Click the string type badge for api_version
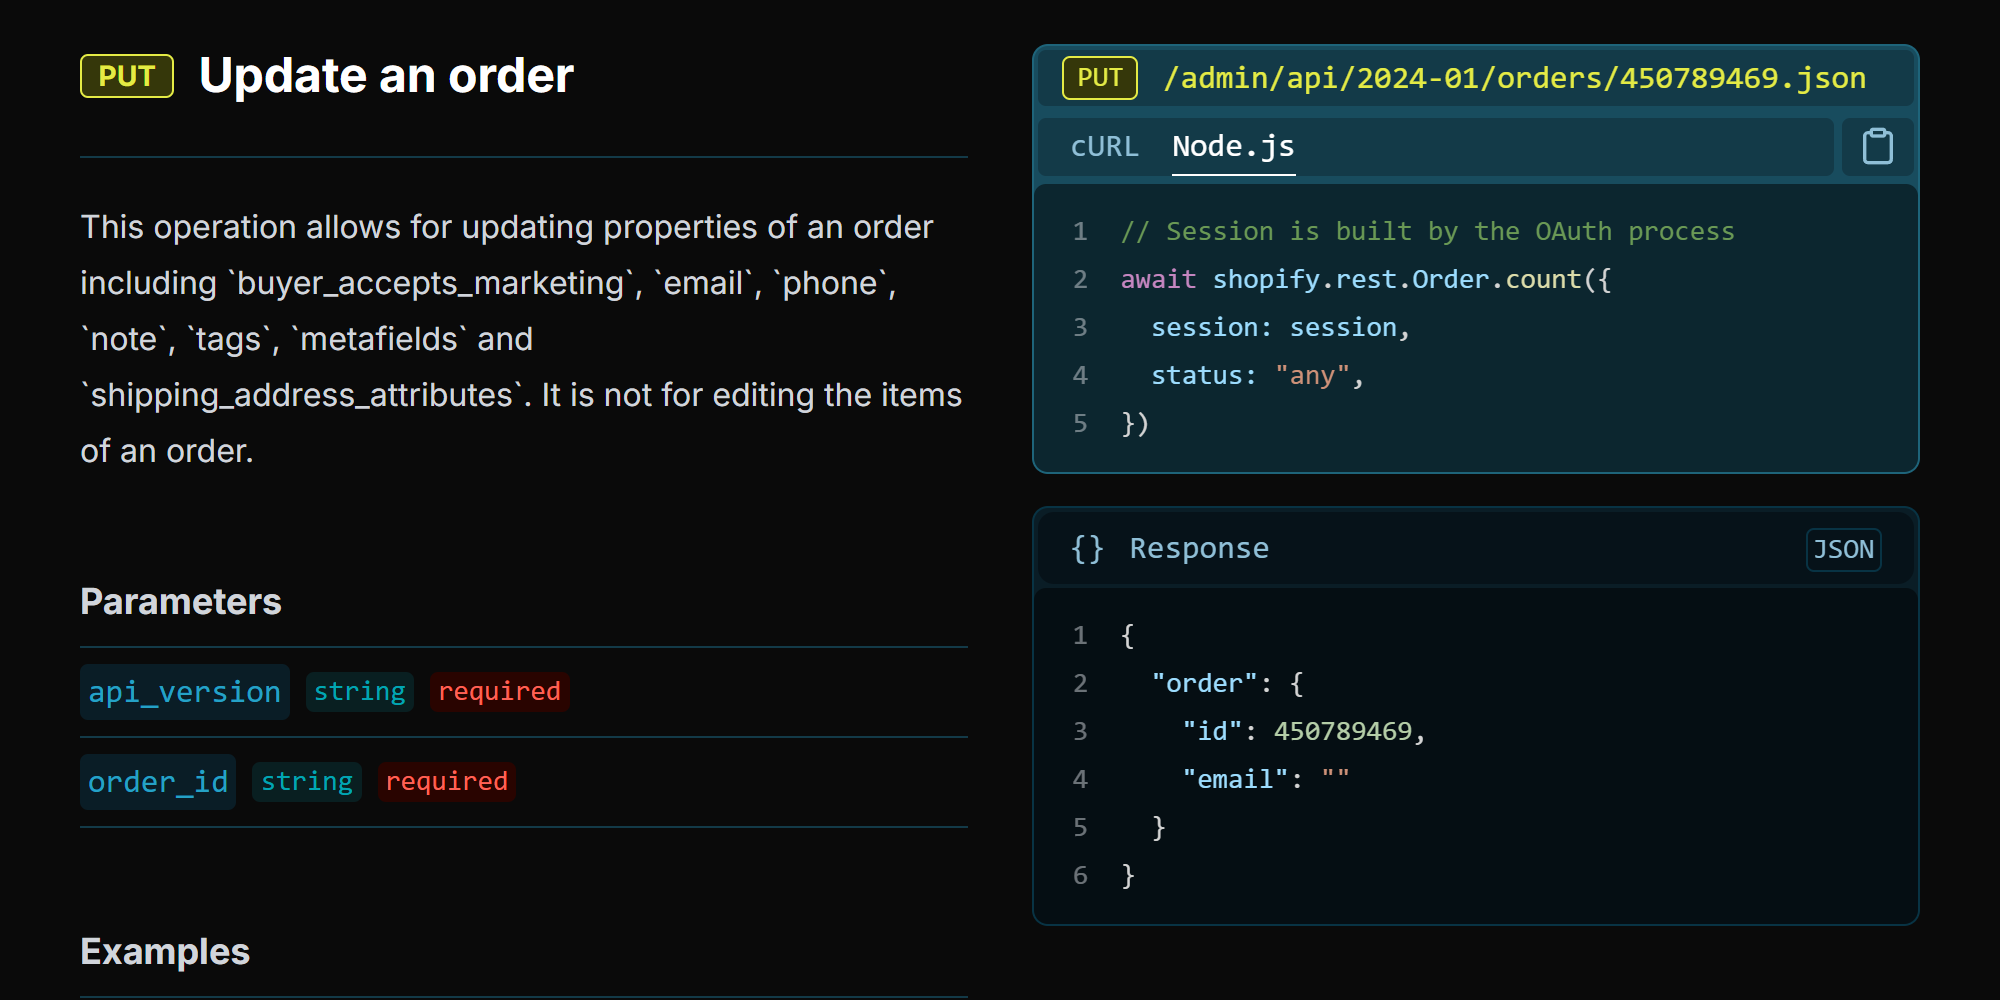The image size is (2000, 1000). [359, 692]
